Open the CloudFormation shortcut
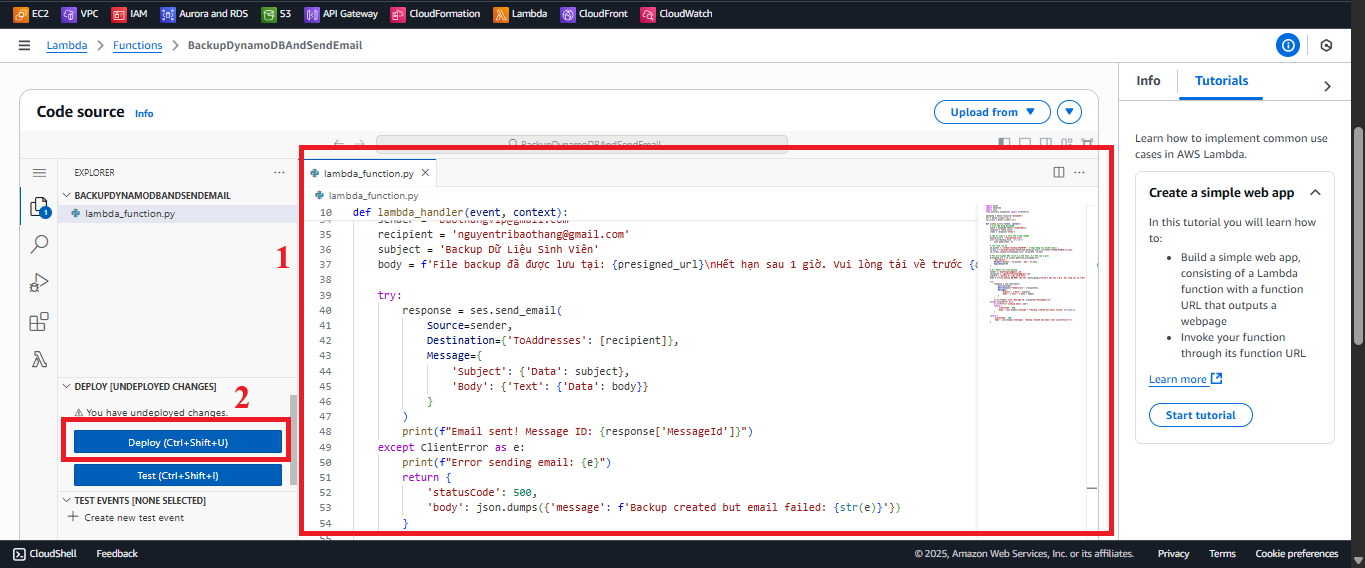 [x=436, y=14]
